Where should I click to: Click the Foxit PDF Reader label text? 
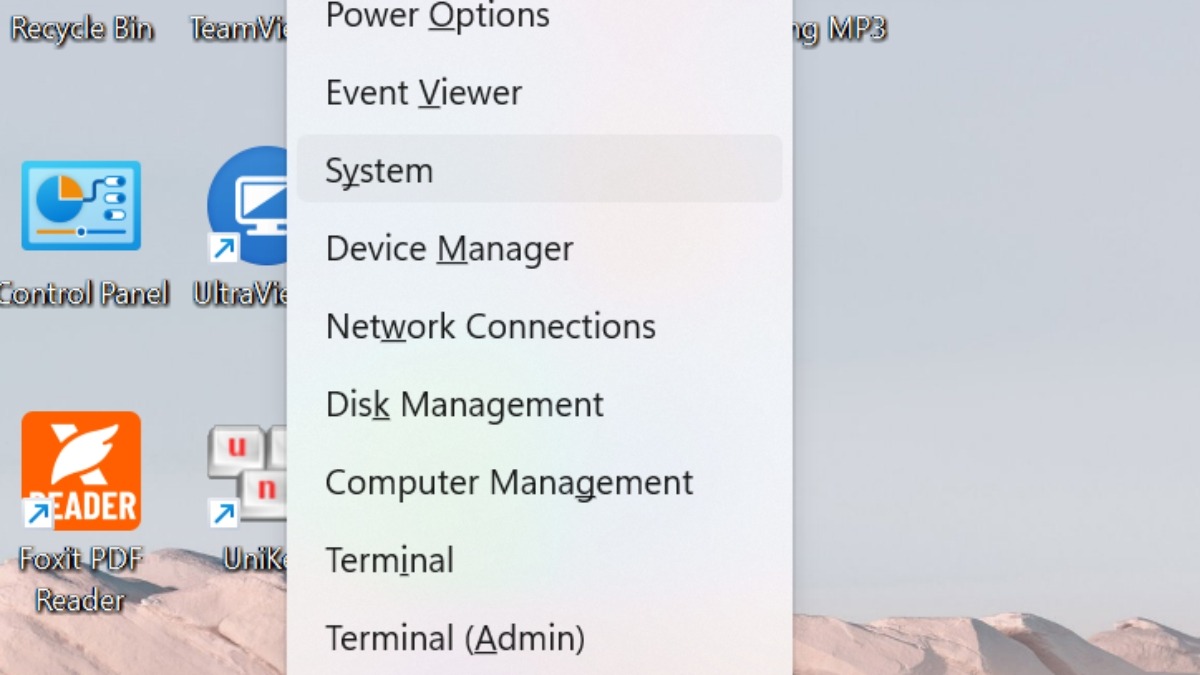click(x=80, y=579)
